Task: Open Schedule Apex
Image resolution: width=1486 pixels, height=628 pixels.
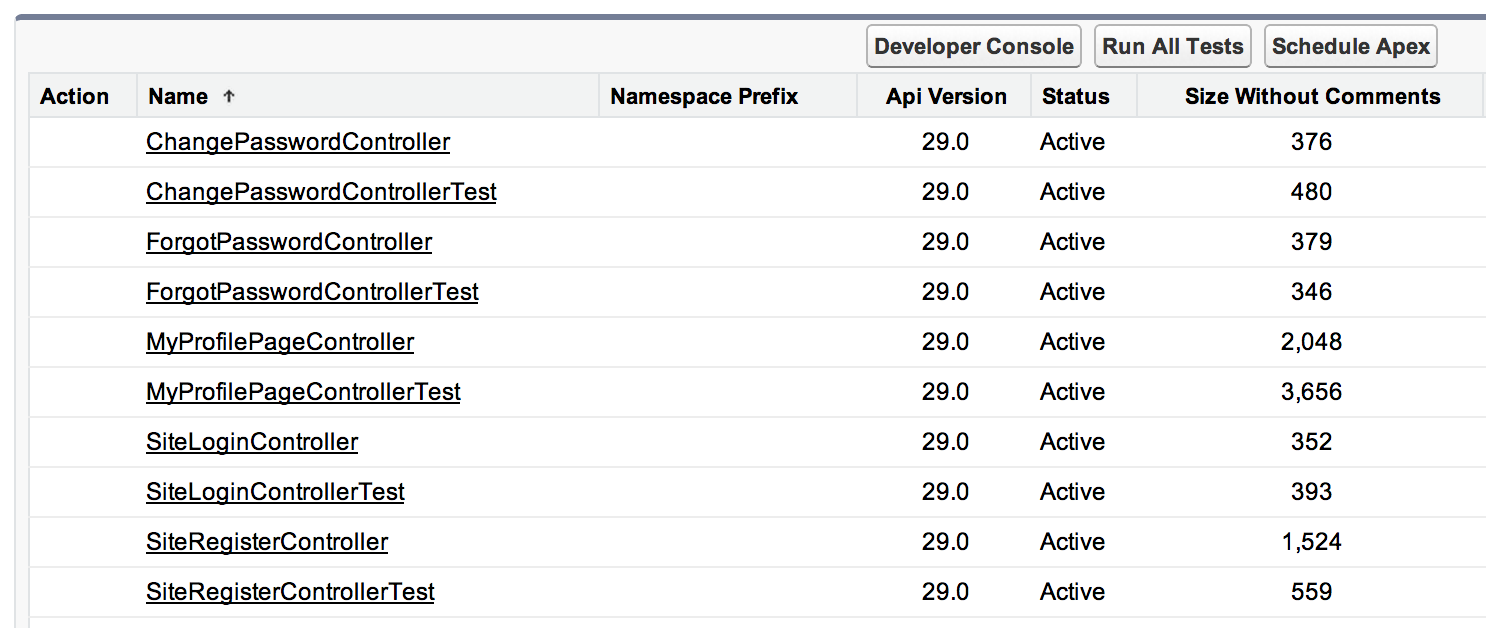Action: pos(1350,46)
